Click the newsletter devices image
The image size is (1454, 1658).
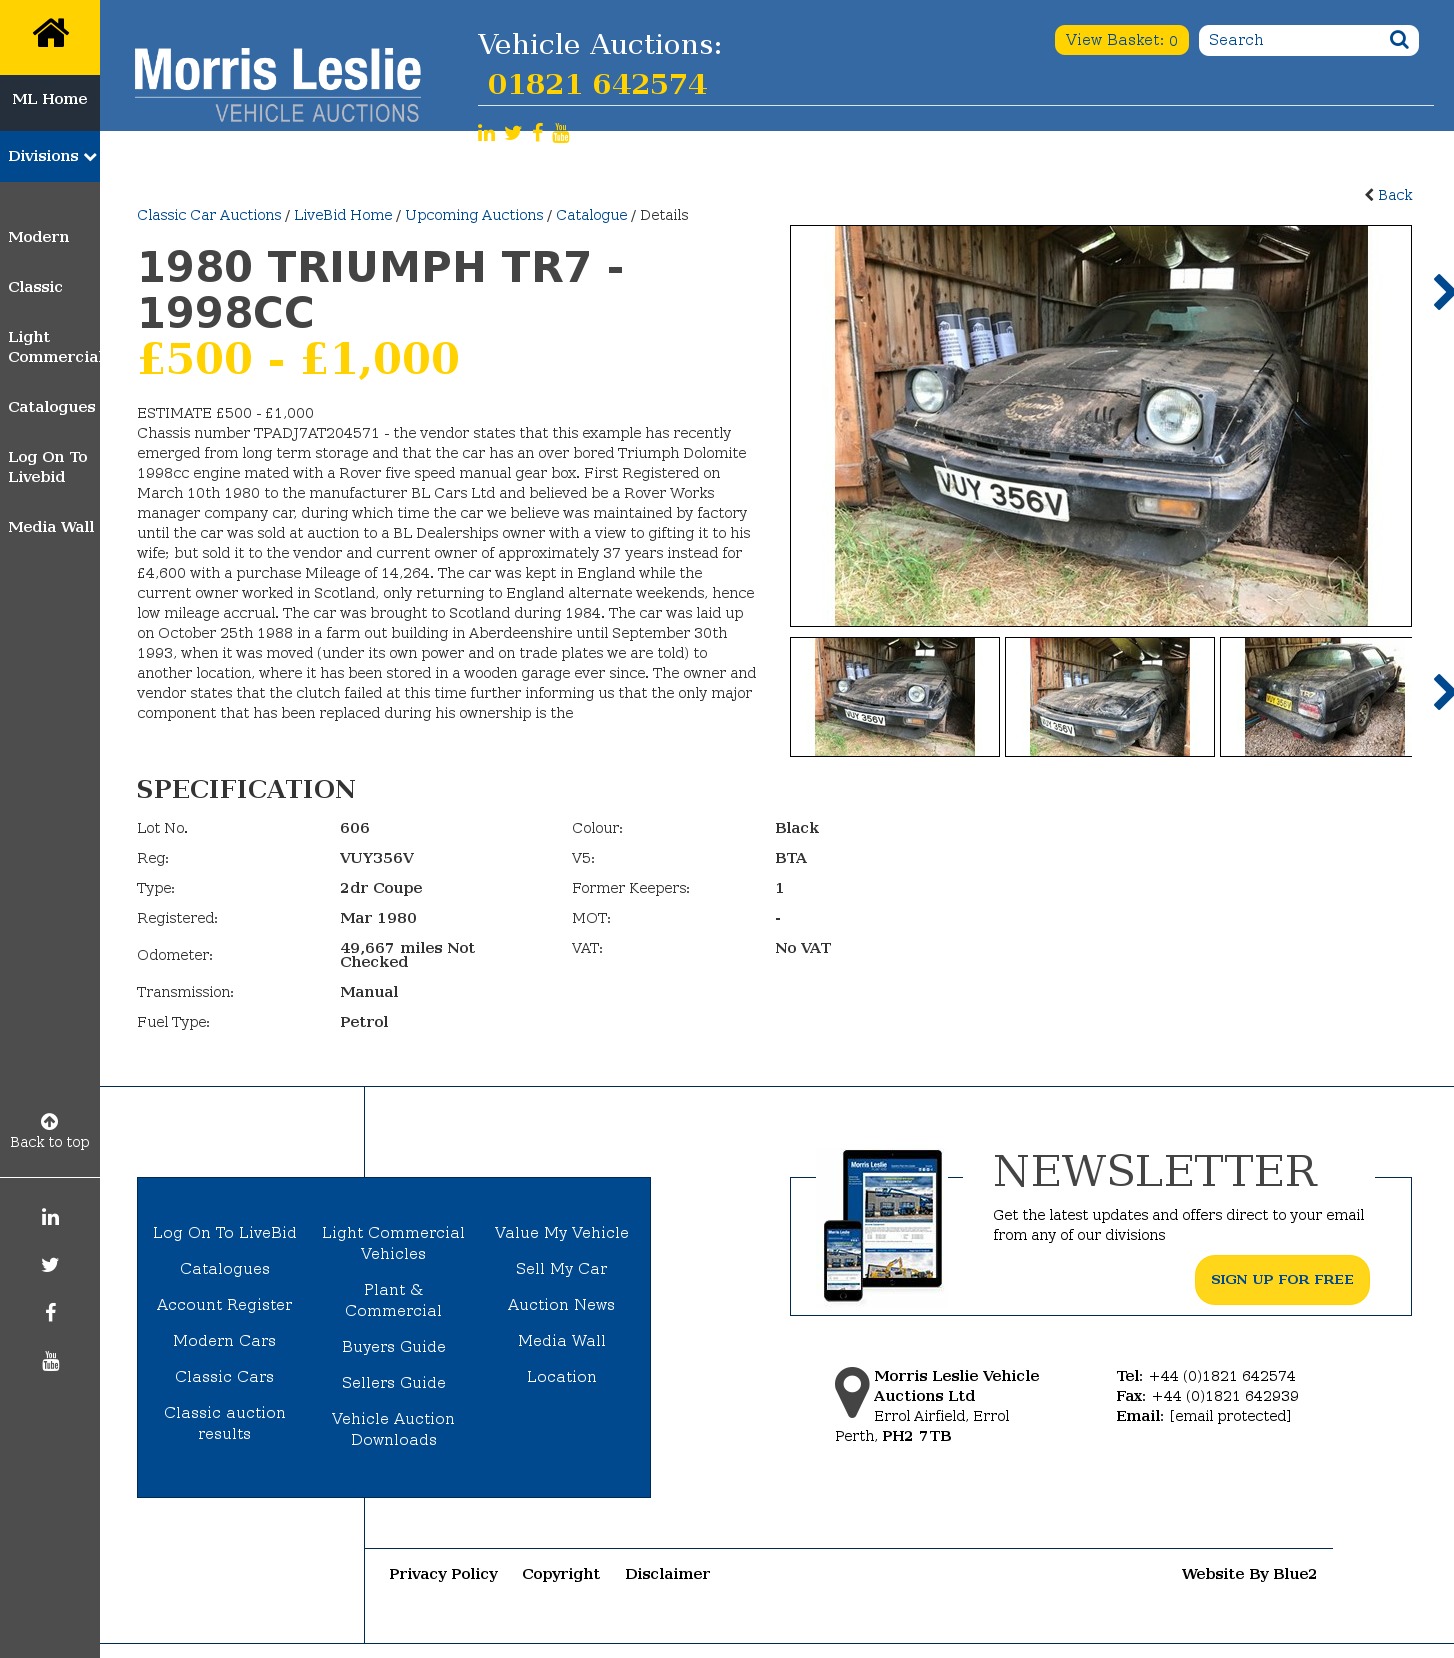(x=883, y=1225)
